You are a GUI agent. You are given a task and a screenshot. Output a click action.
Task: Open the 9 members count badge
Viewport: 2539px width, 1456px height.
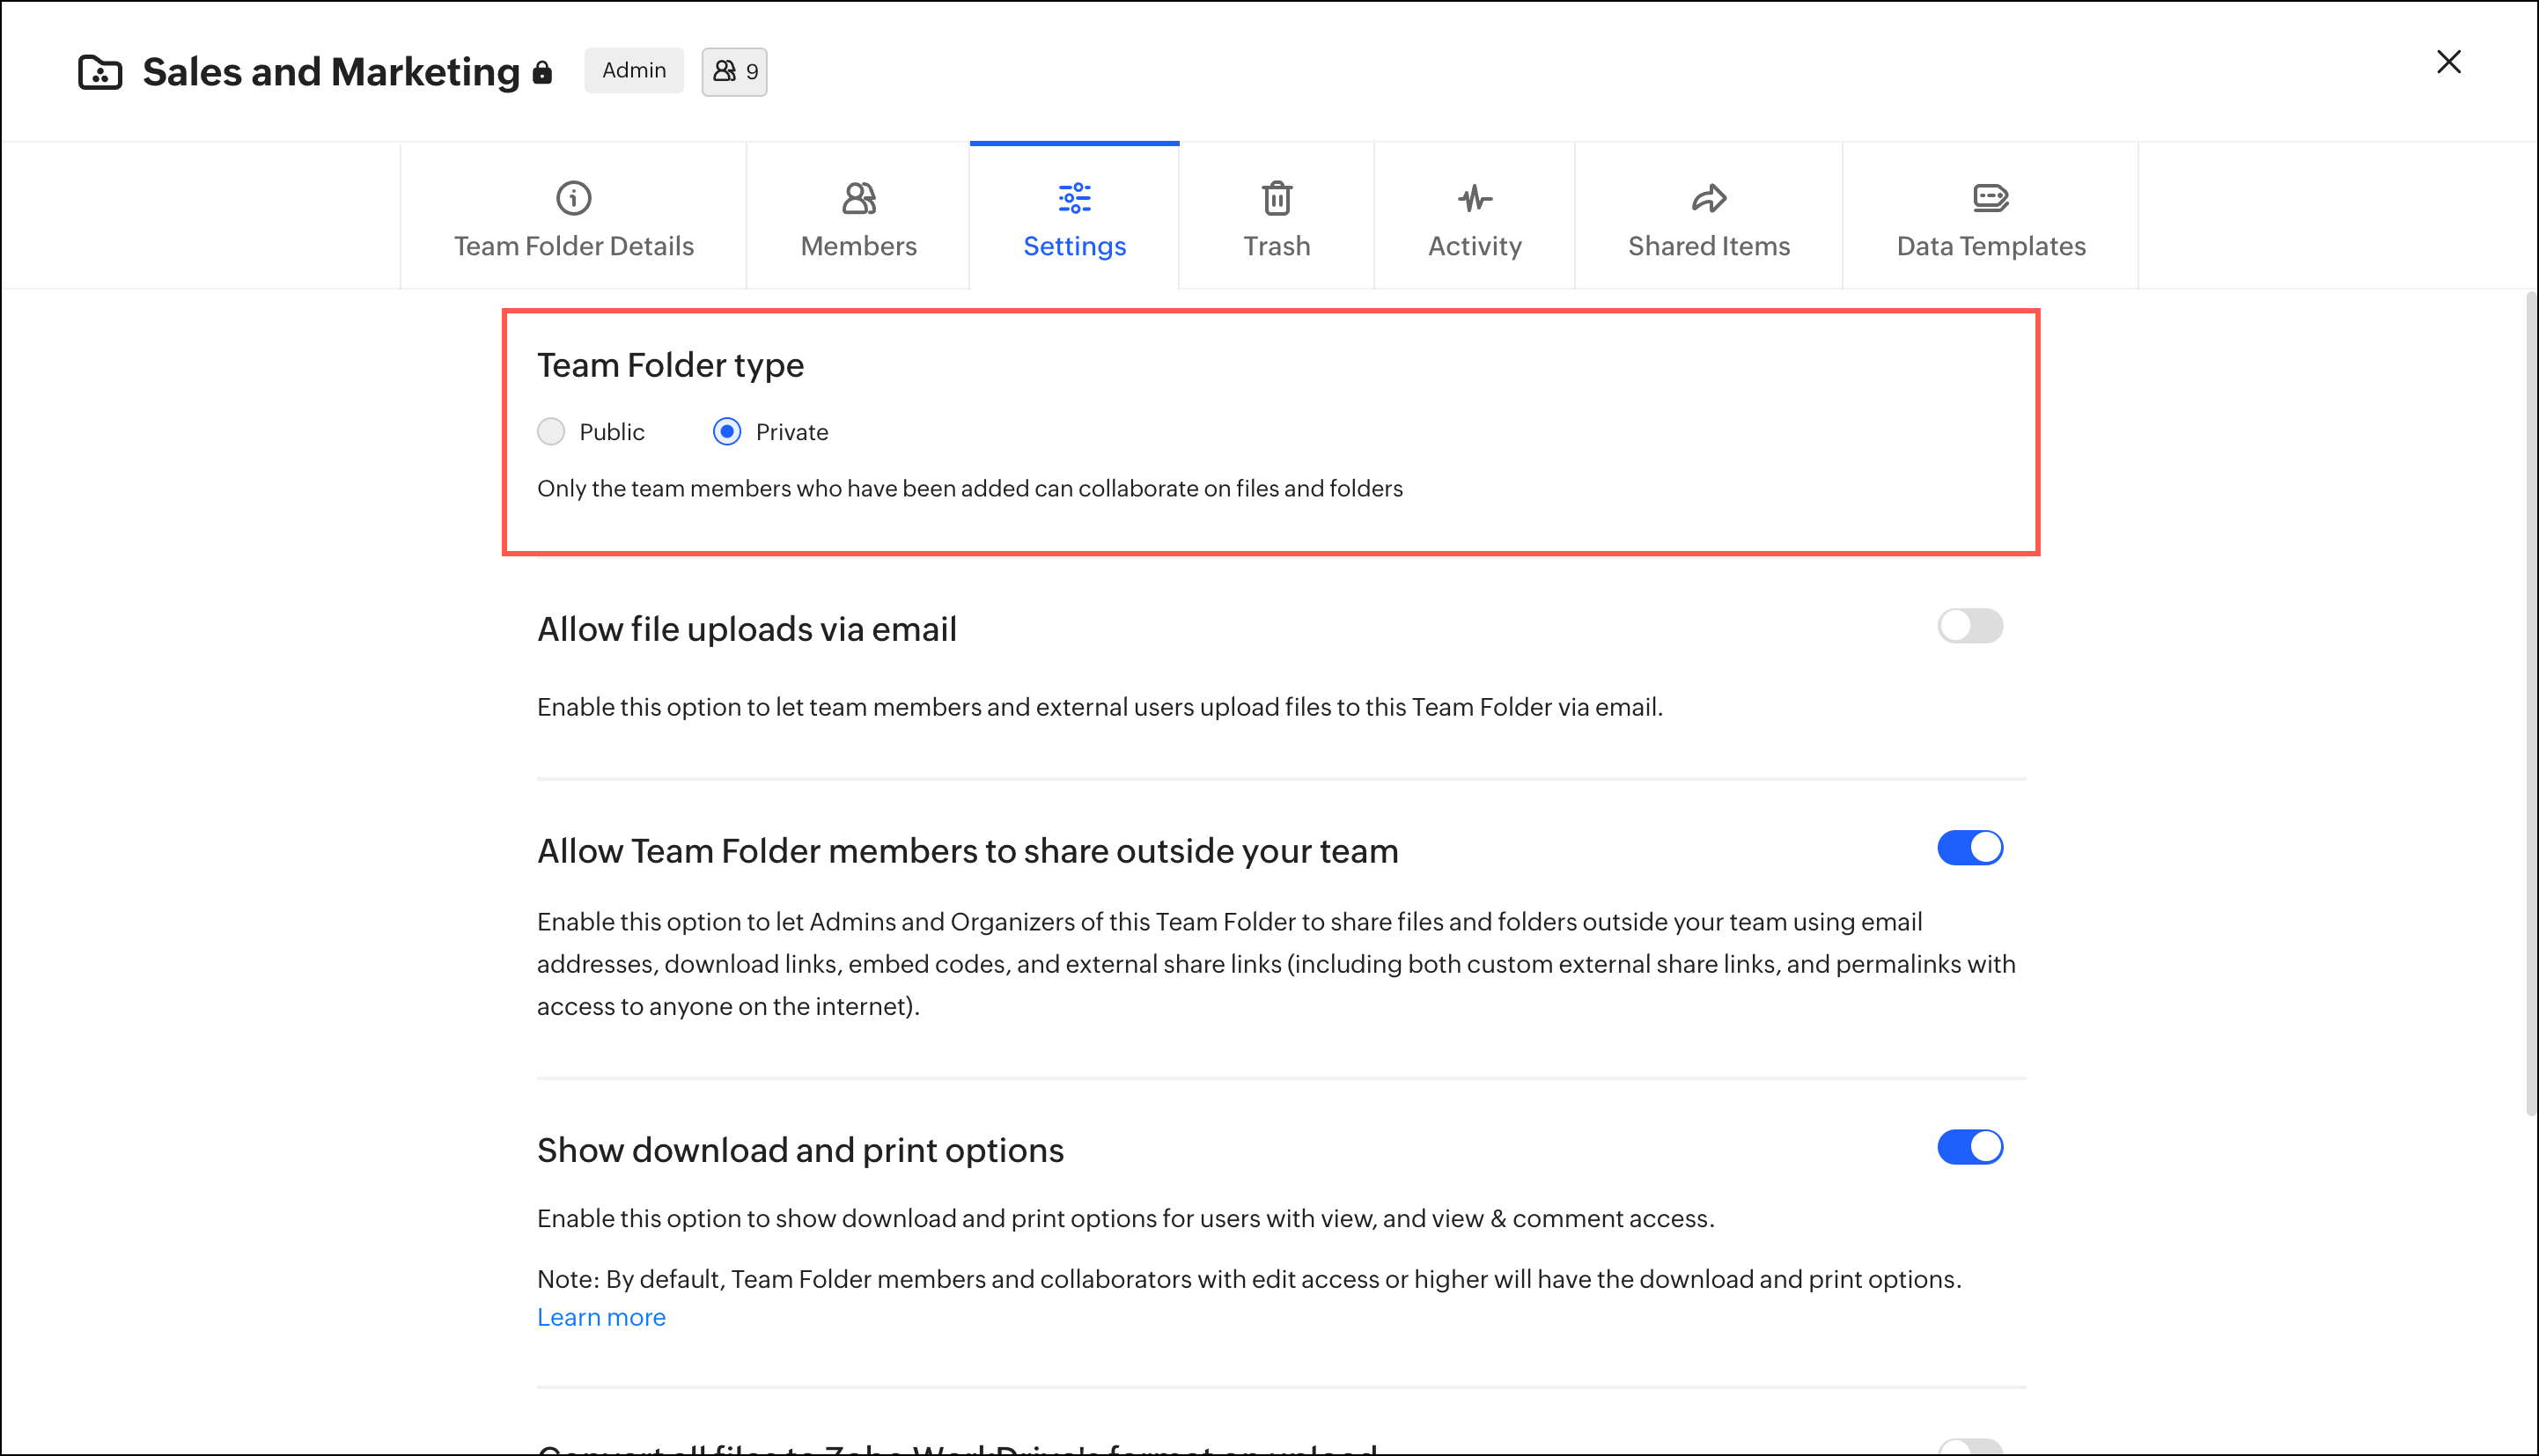(734, 72)
